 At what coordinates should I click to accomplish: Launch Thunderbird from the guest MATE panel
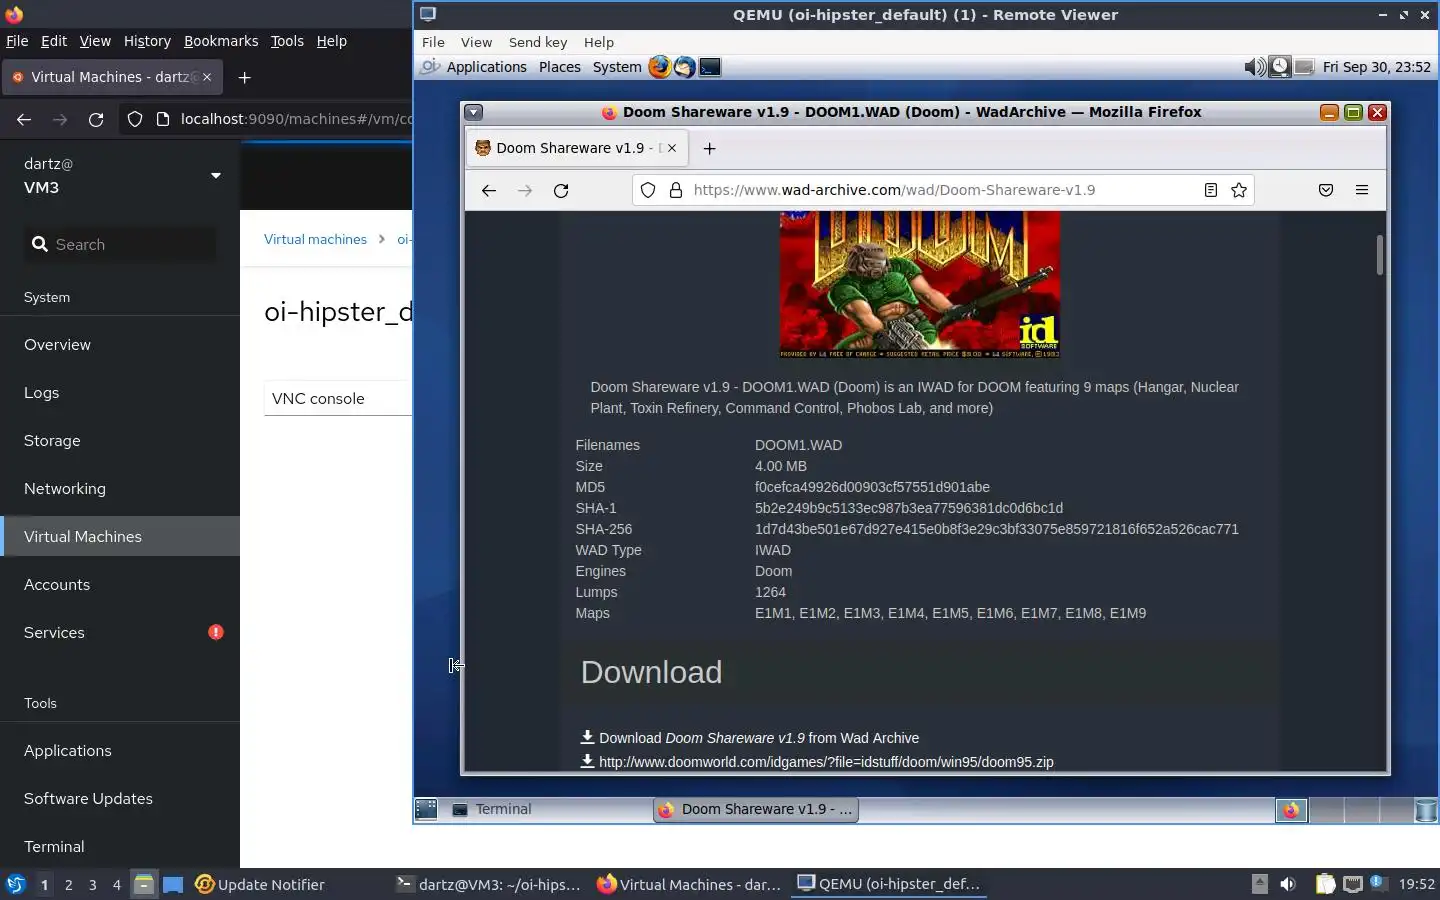tap(684, 67)
